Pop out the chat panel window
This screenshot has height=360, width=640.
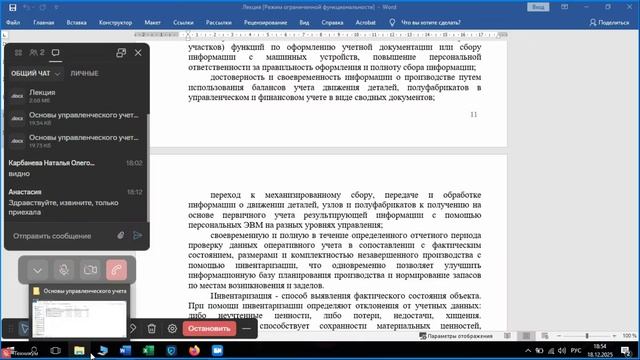tap(121, 53)
